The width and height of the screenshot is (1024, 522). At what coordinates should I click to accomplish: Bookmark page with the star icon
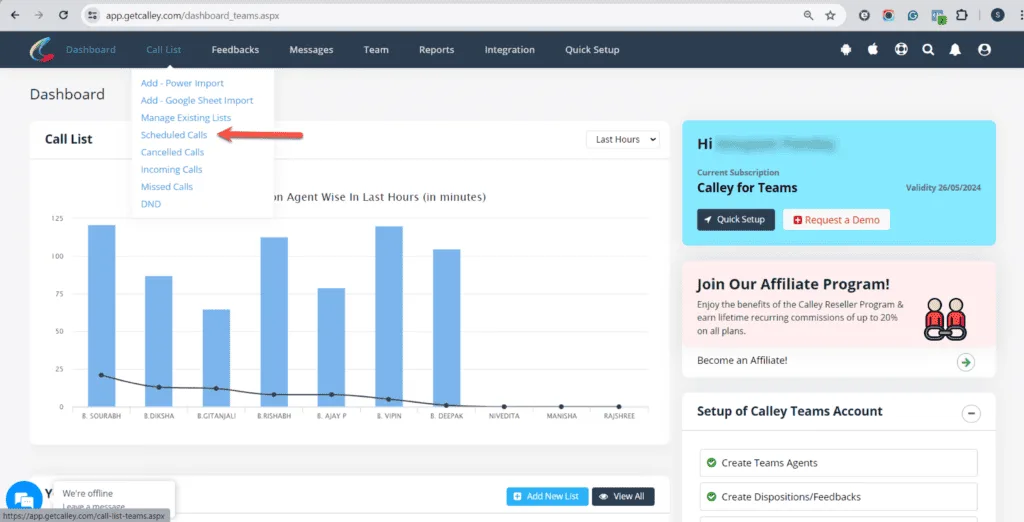point(830,15)
